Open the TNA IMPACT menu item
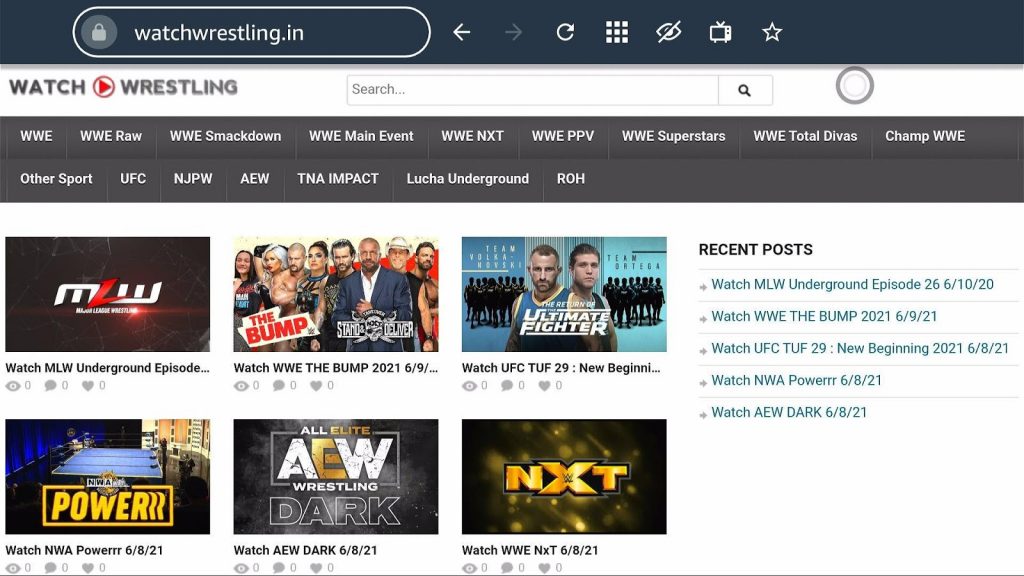Image resolution: width=1024 pixels, height=576 pixels. pos(338,178)
